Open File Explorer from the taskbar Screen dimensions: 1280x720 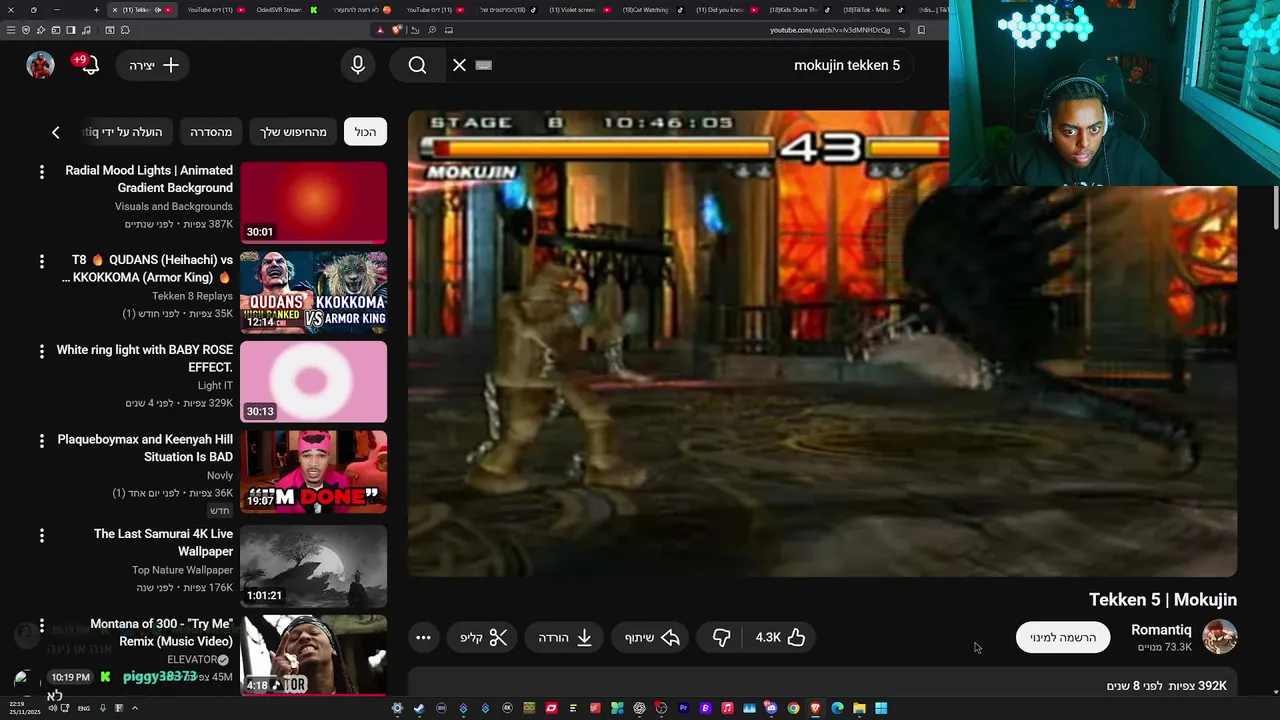pyautogui.click(x=859, y=708)
